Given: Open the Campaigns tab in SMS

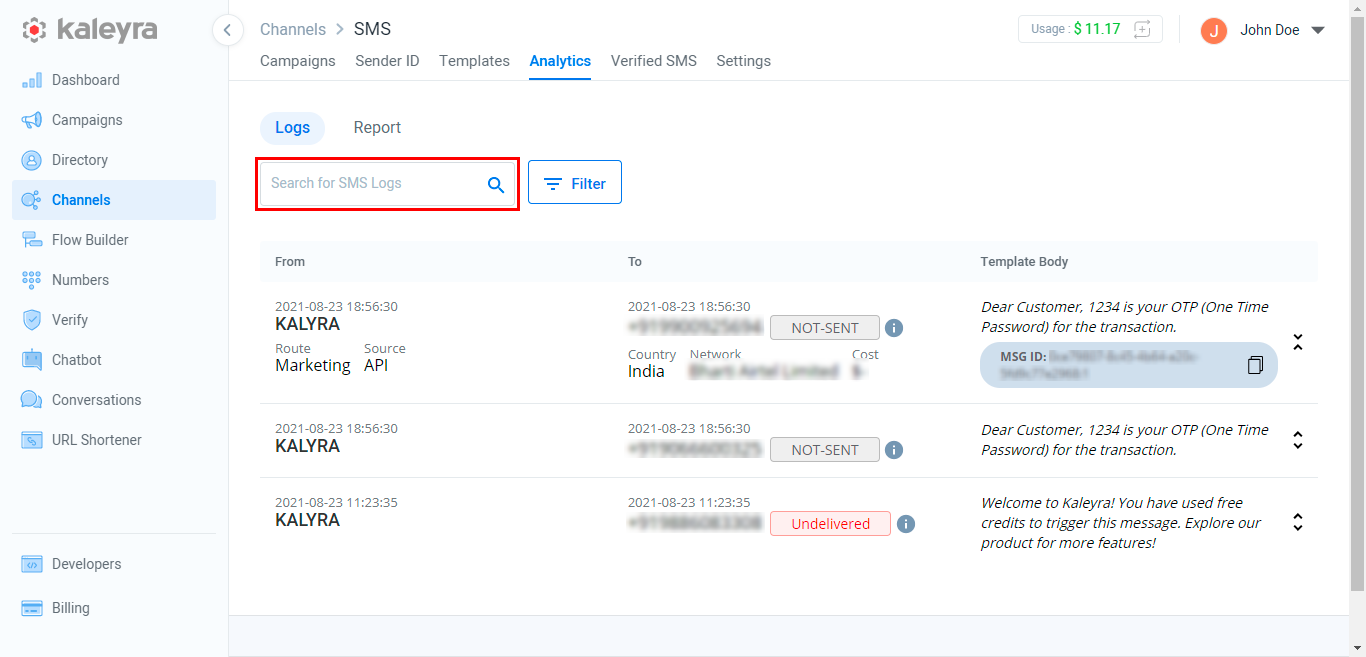Looking at the screenshot, I should coord(298,61).
